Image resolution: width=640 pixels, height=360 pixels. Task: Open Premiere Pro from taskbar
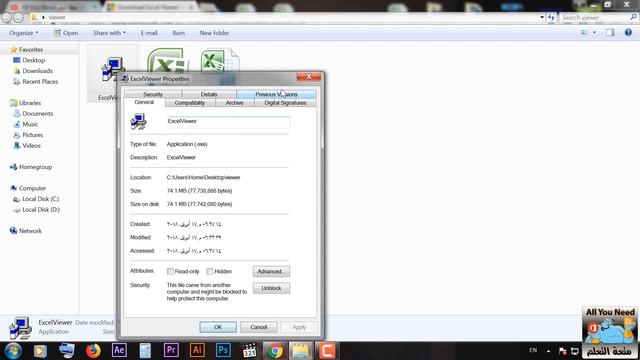click(x=171, y=350)
